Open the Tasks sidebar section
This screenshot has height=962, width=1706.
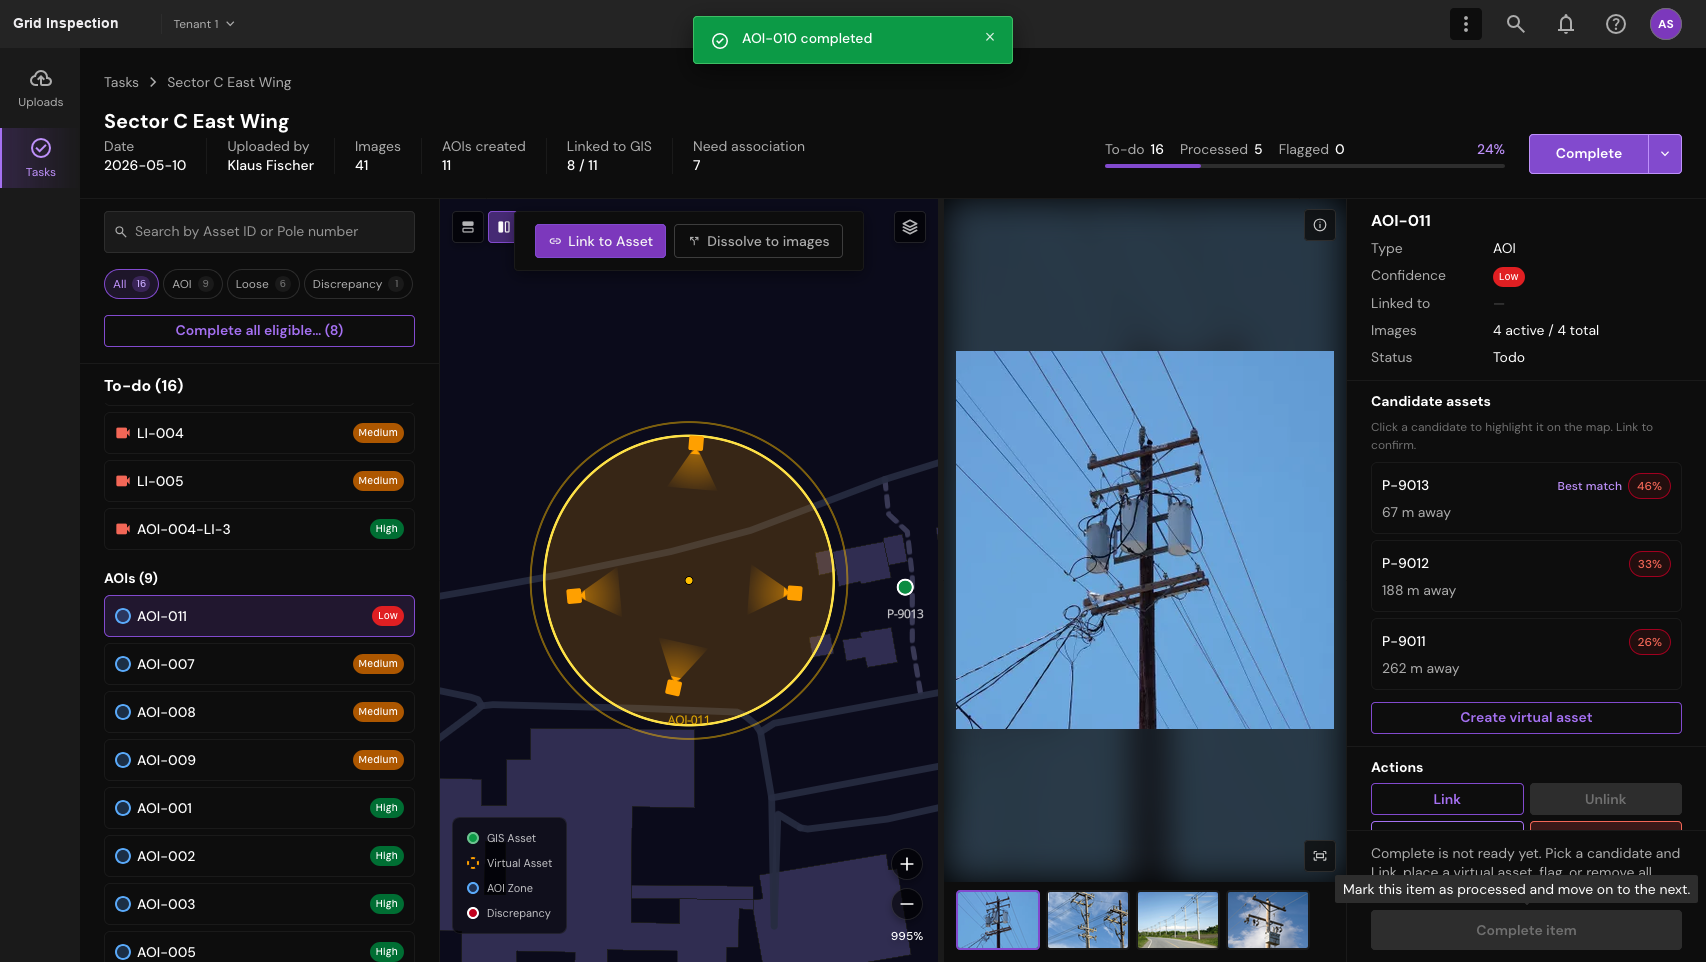click(x=40, y=158)
